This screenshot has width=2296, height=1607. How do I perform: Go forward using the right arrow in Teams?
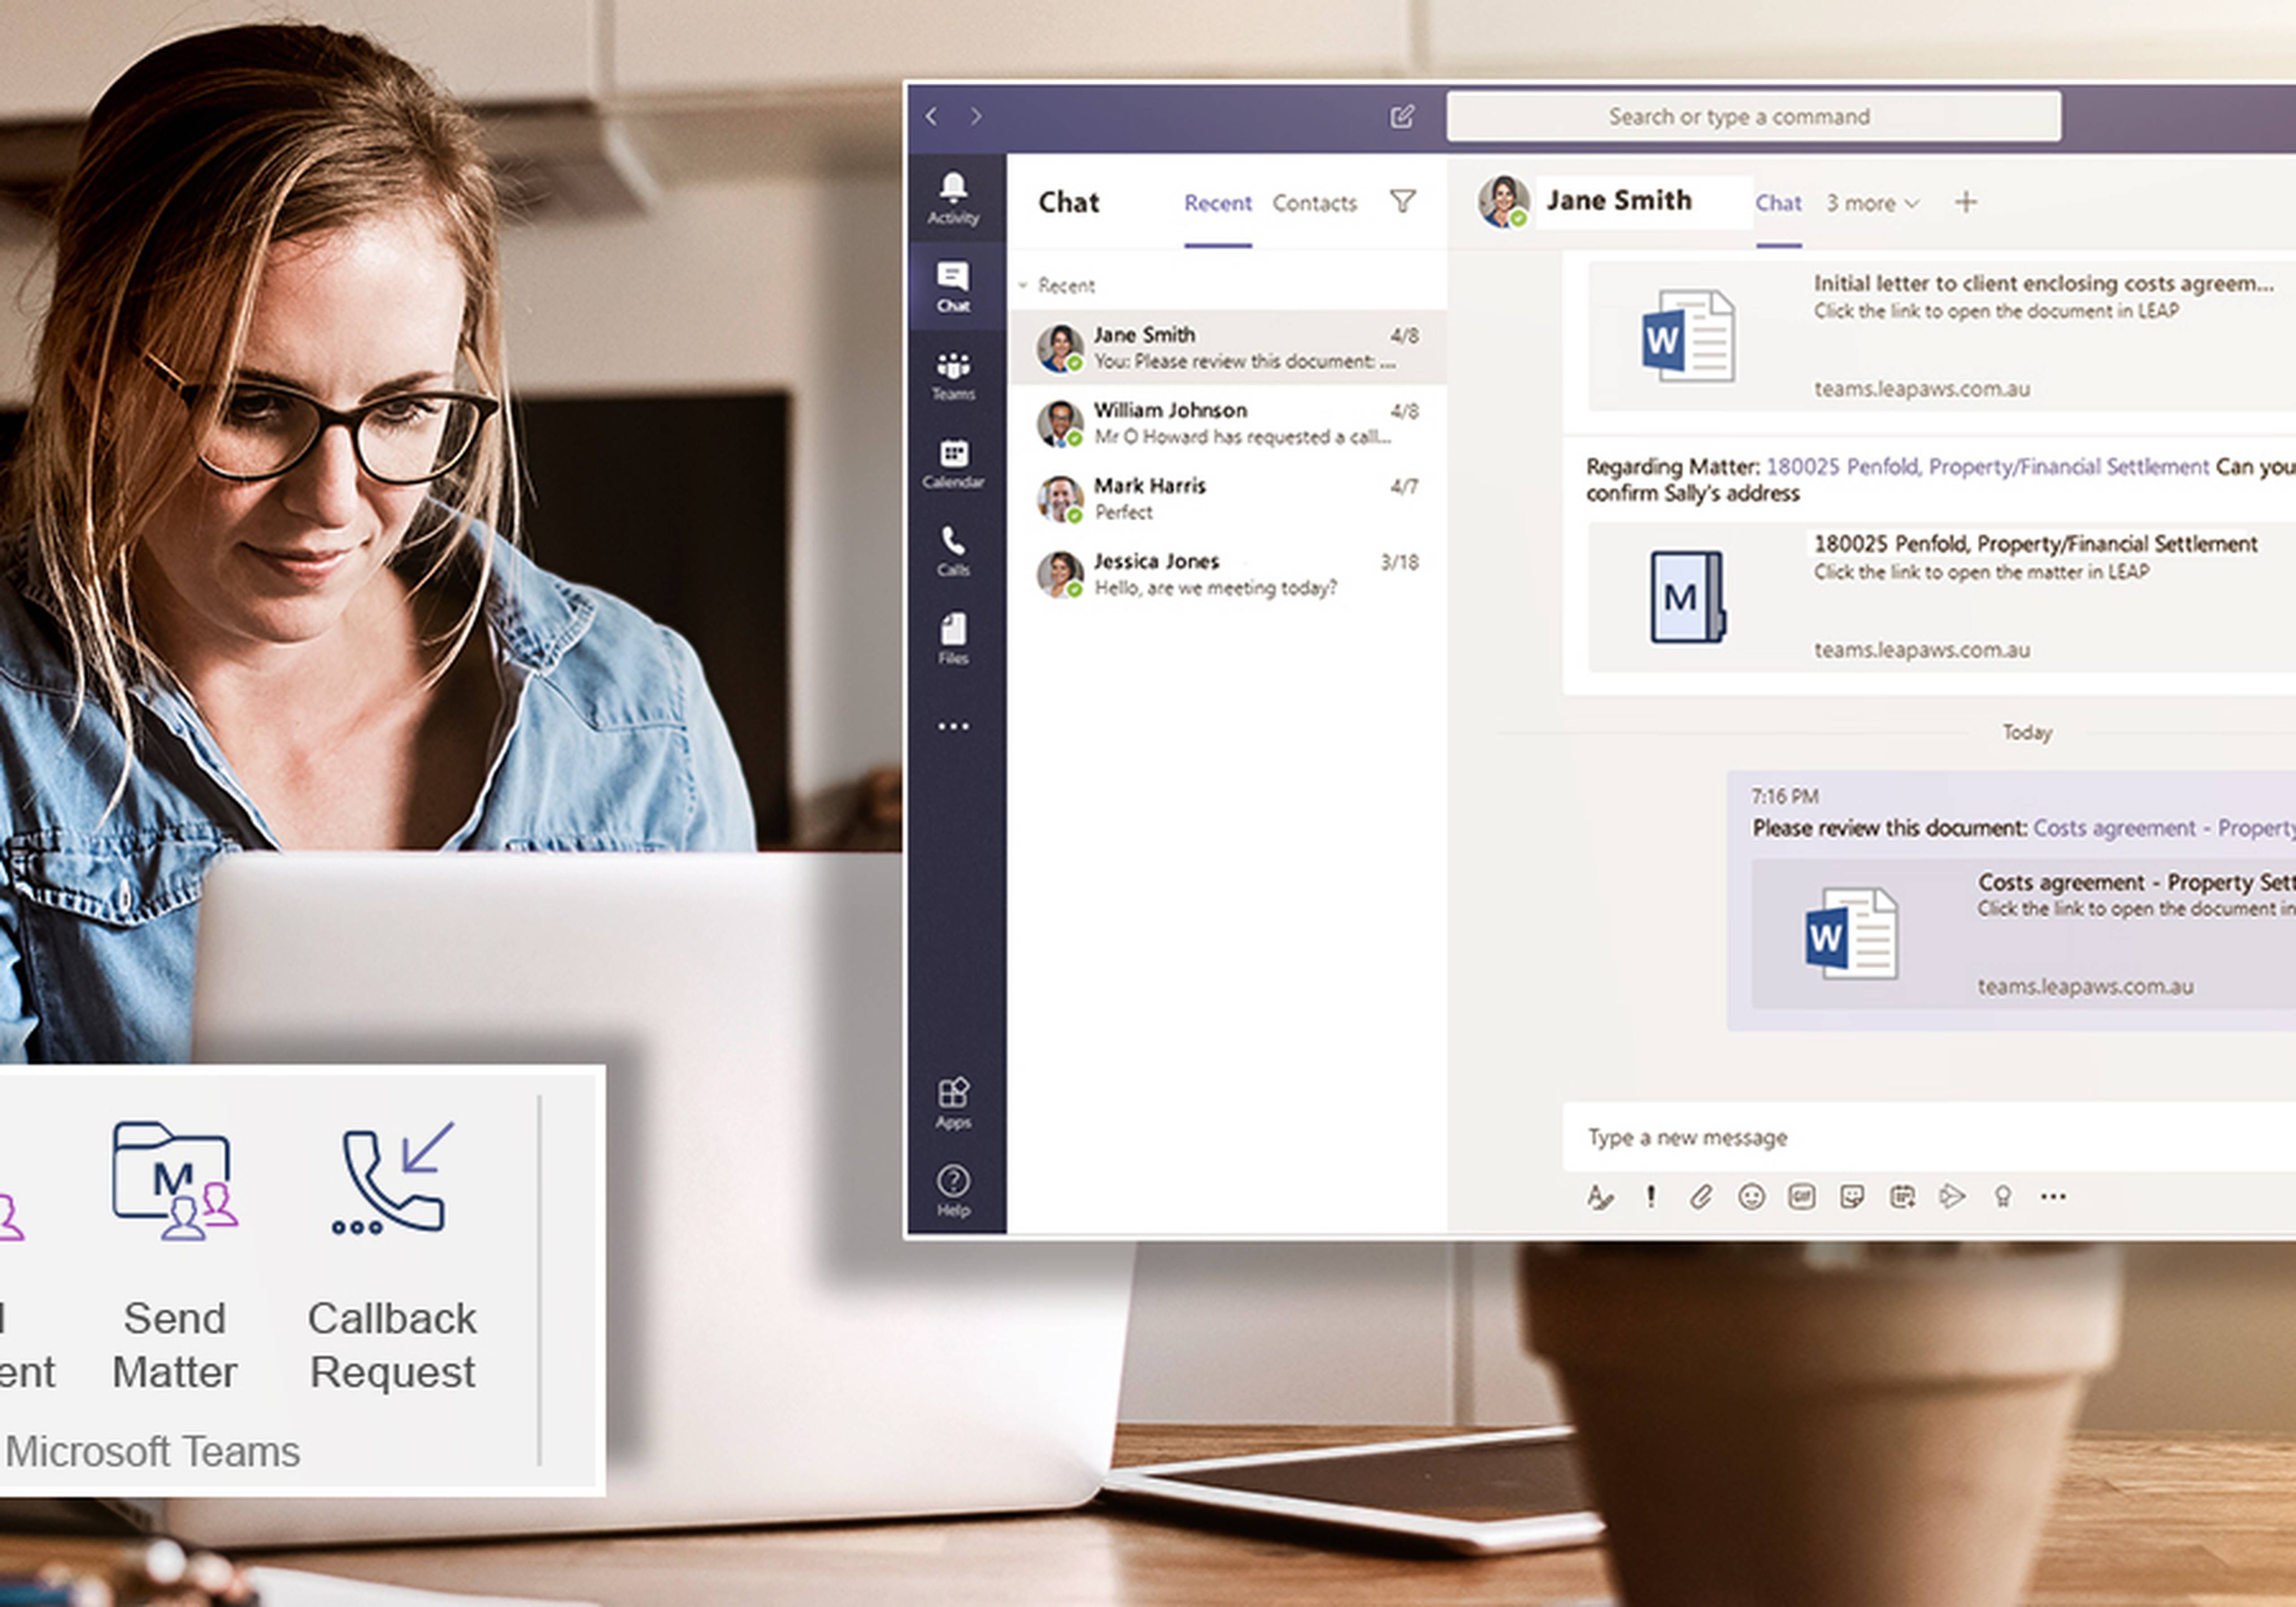pos(976,116)
